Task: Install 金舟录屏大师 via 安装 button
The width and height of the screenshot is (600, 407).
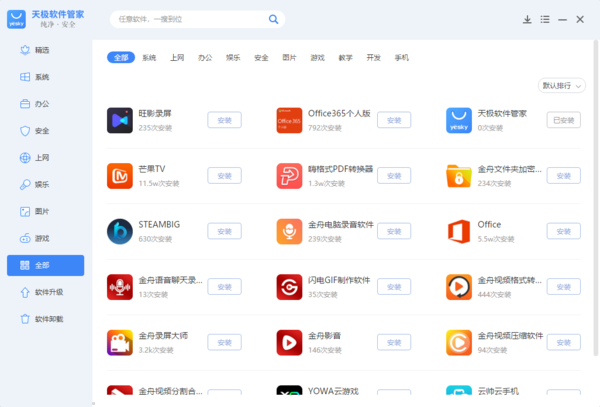Action: pyautogui.click(x=225, y=342)
